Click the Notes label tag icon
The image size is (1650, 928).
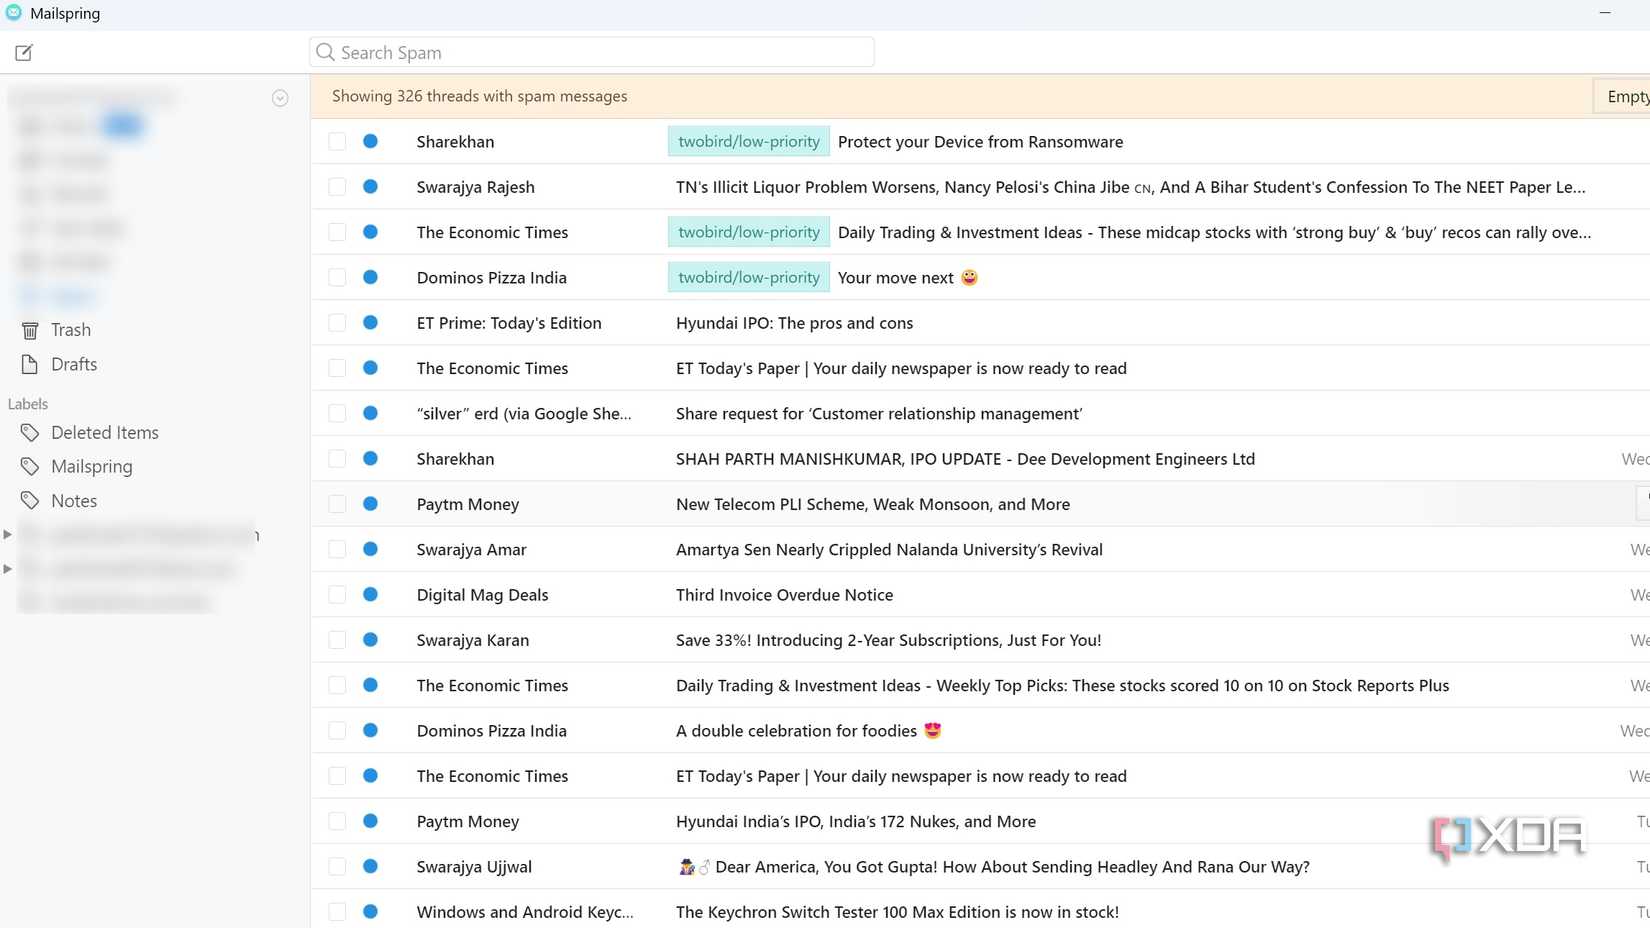30,500
